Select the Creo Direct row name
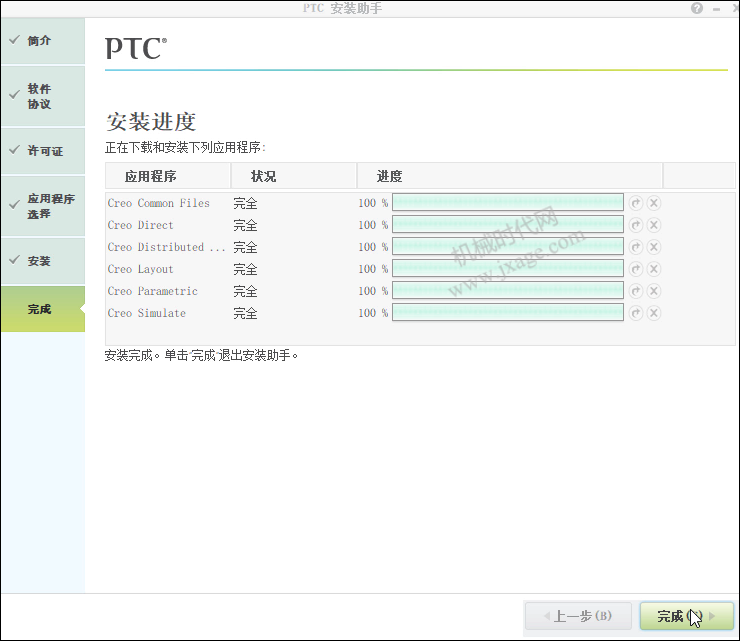 [141, 225]
